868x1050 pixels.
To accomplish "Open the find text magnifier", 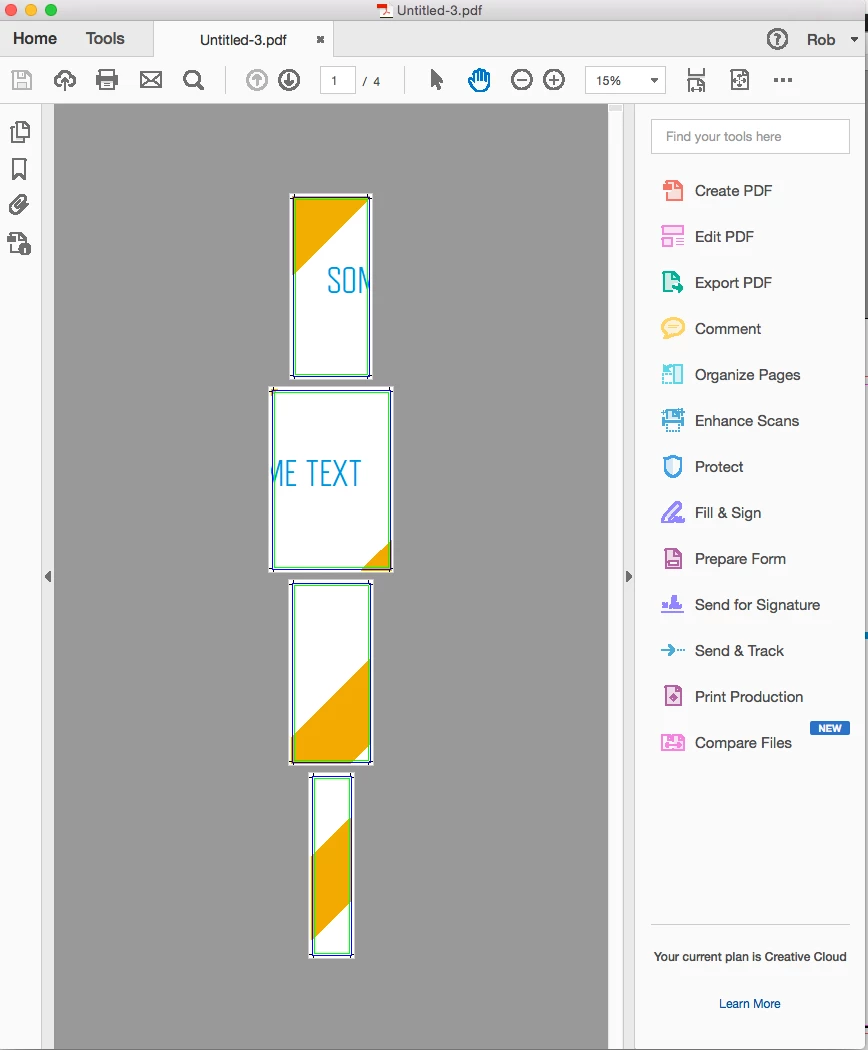I will (x=194, y=80).
